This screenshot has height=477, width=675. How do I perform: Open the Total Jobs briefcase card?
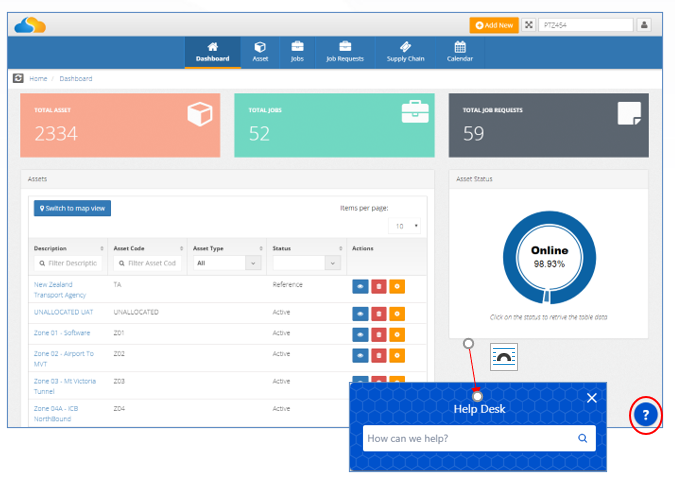(334, 125)
